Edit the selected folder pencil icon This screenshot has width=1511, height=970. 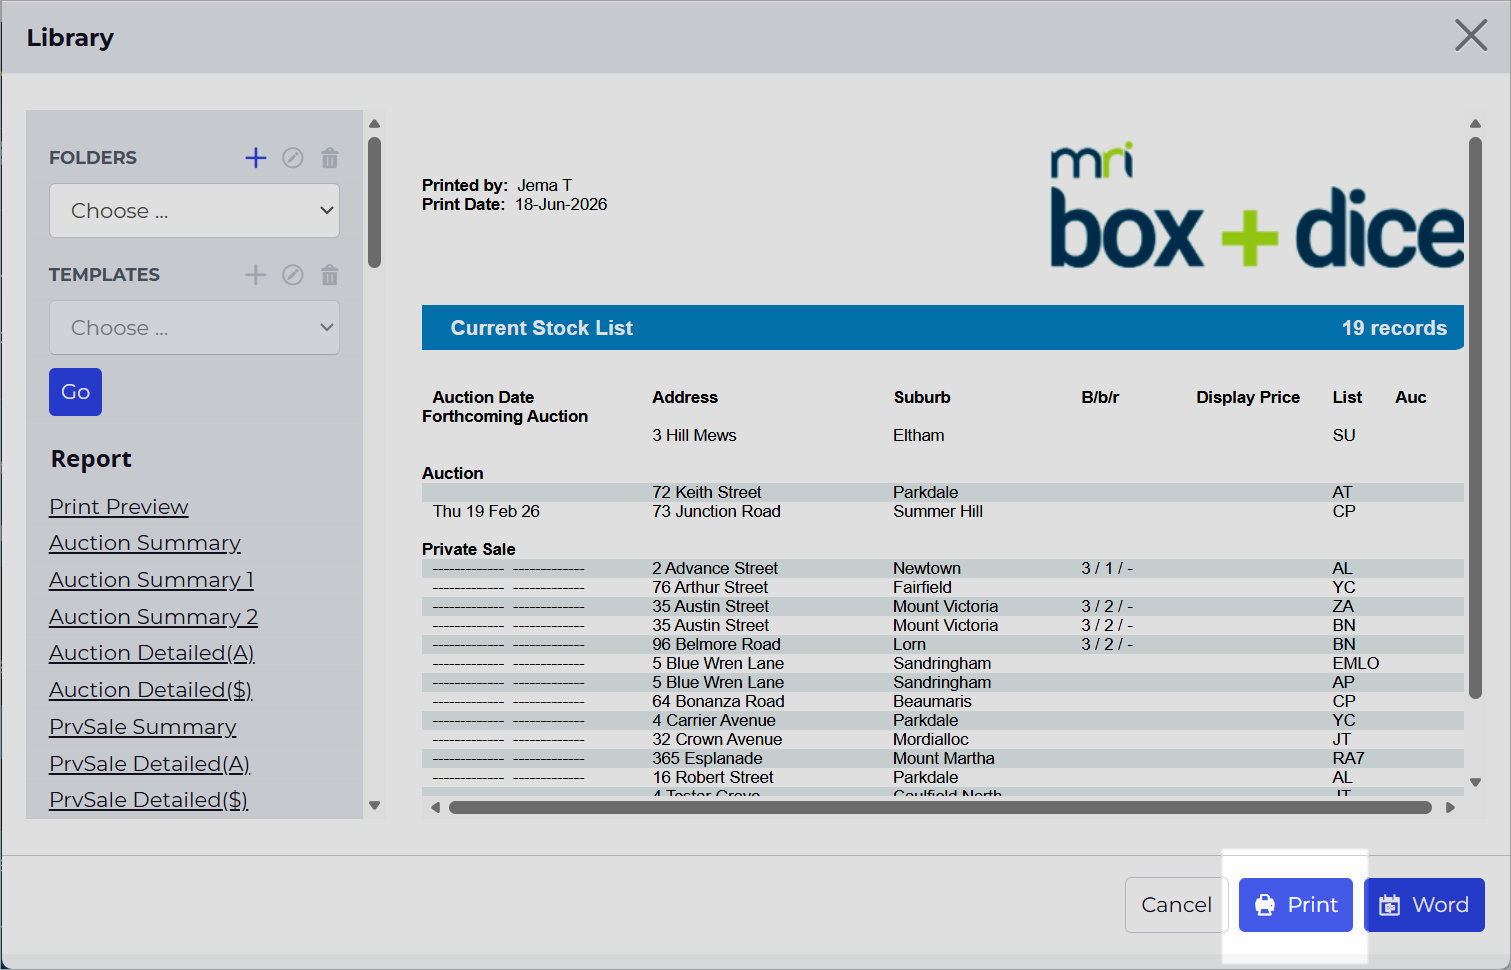(x=293, y=158)
